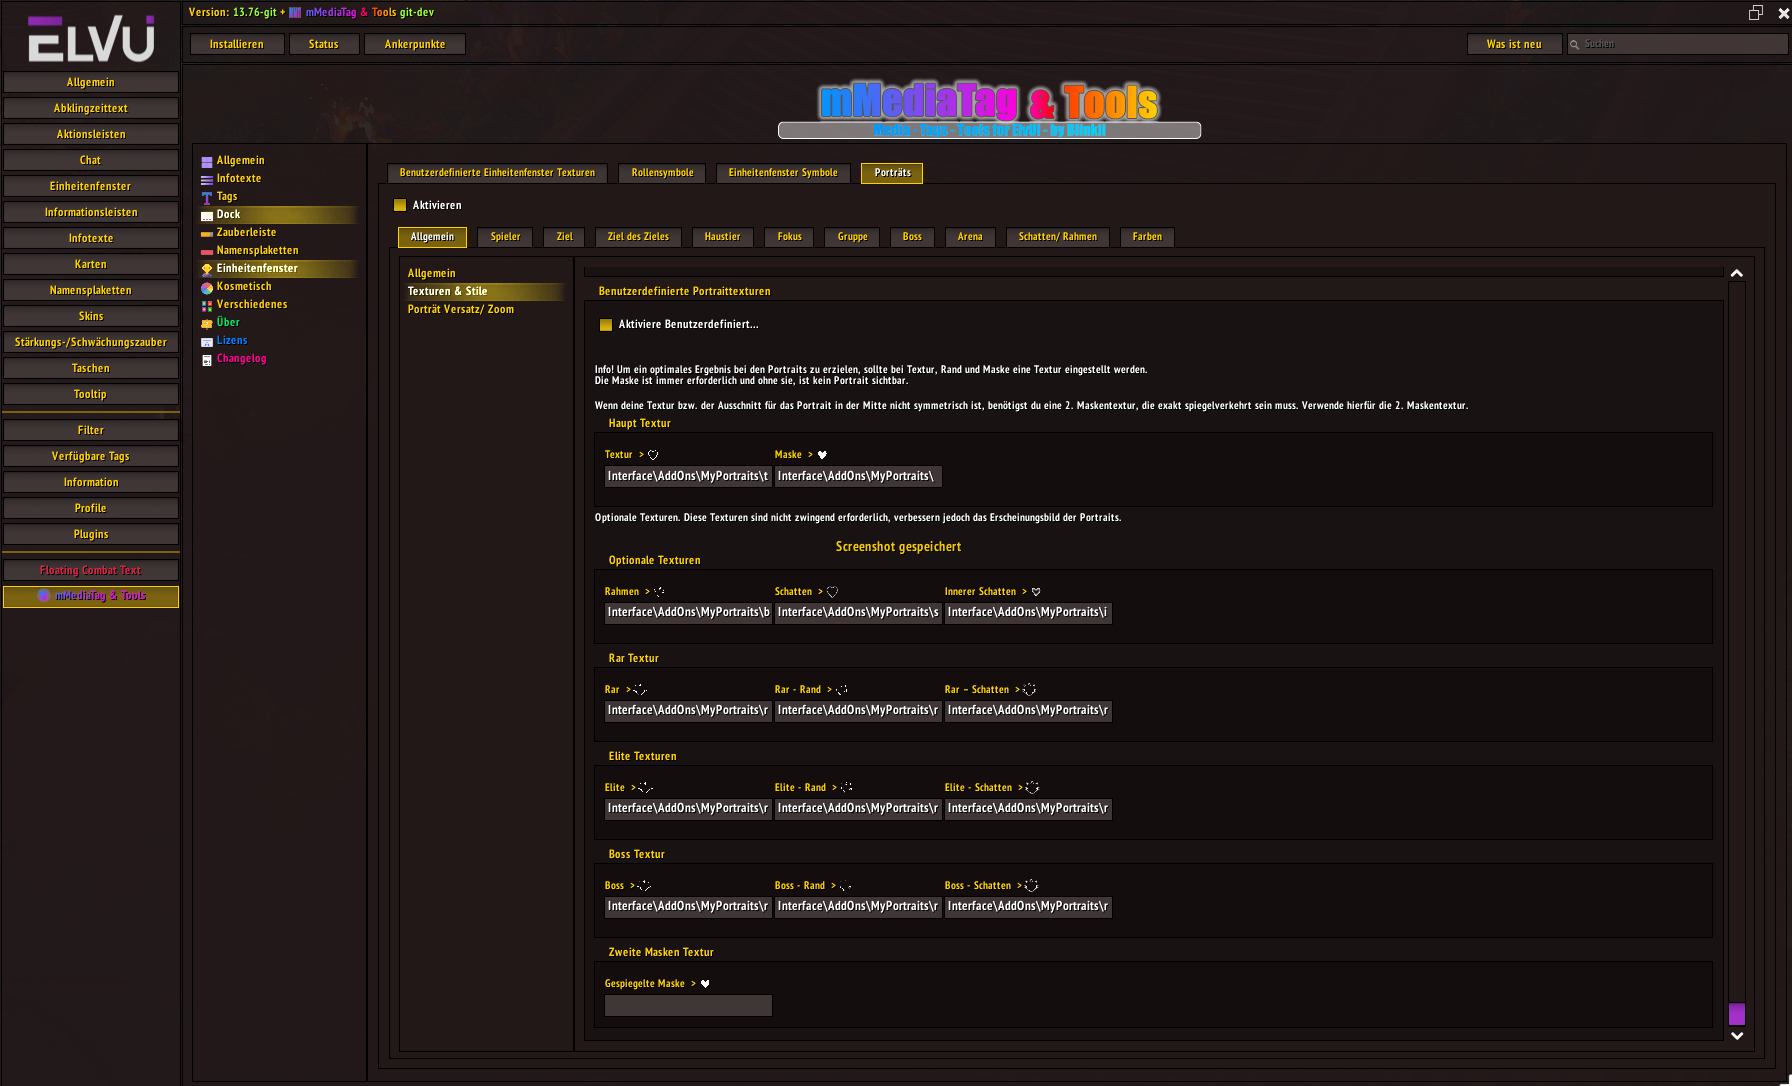Open Stärkungs-/Schwächungszauber settings
Image resolution: width=1792 pixels, height=1086 pixels.
pyautogui.click(x=91, y=342)
